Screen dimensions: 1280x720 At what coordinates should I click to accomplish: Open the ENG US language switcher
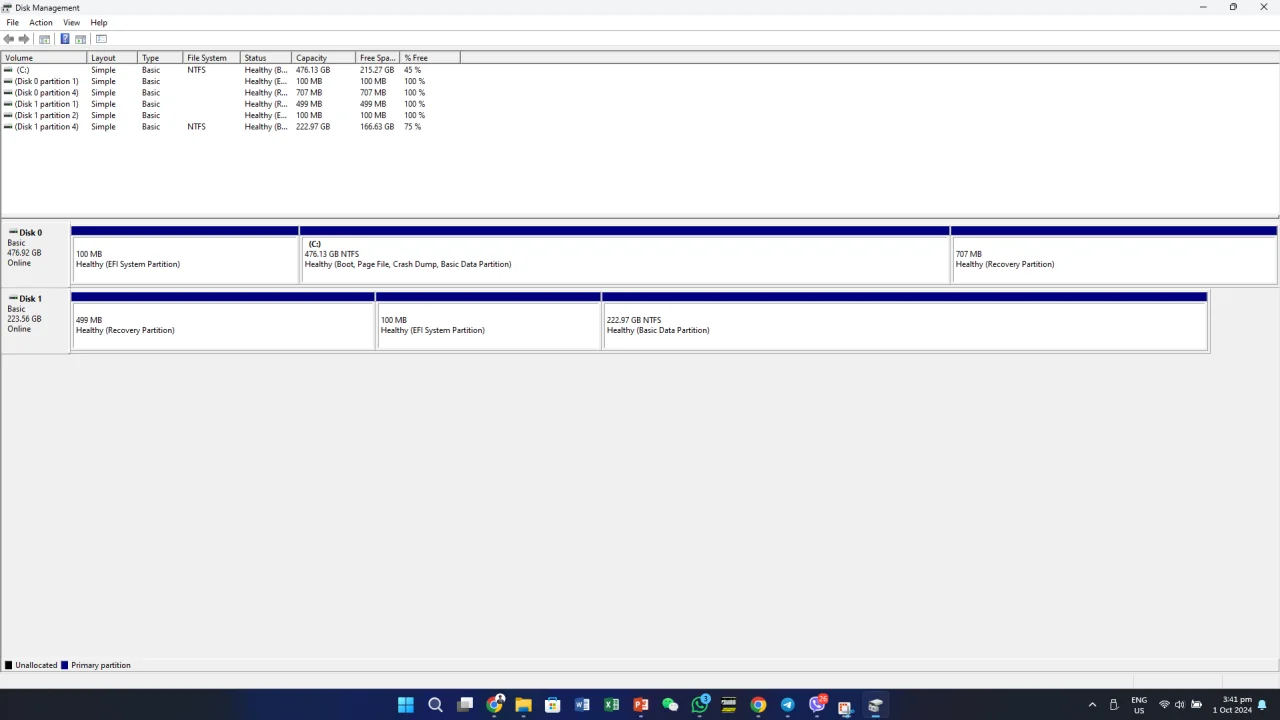tap(1139, 705)
